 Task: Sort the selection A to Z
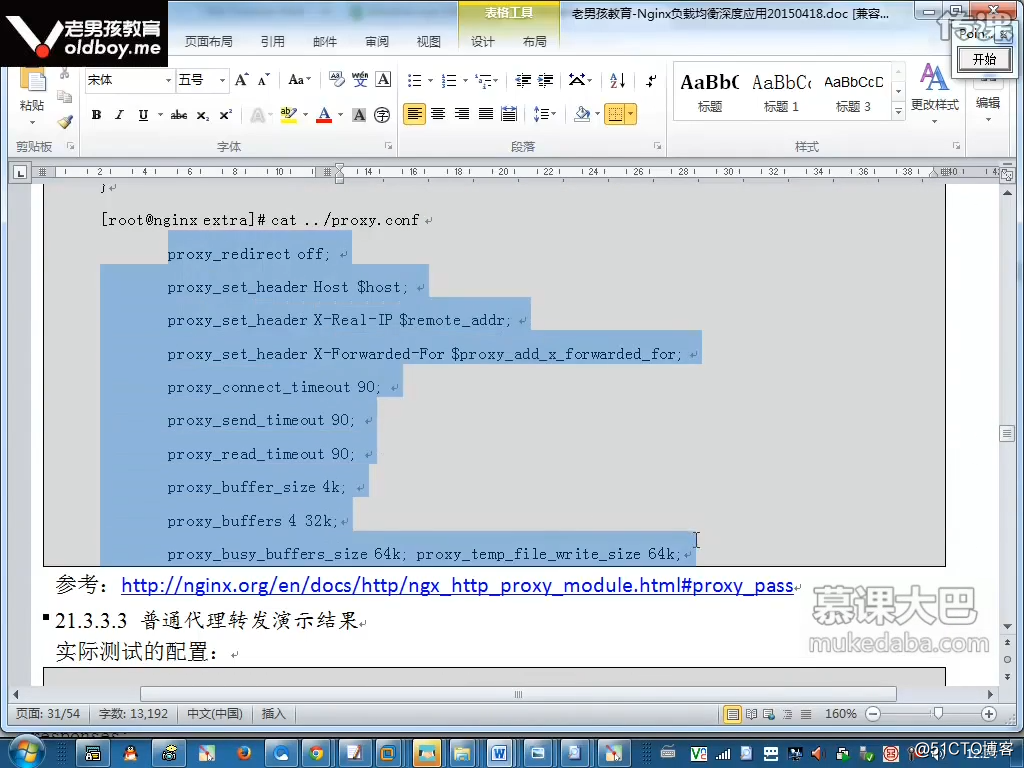coord(617,80)
